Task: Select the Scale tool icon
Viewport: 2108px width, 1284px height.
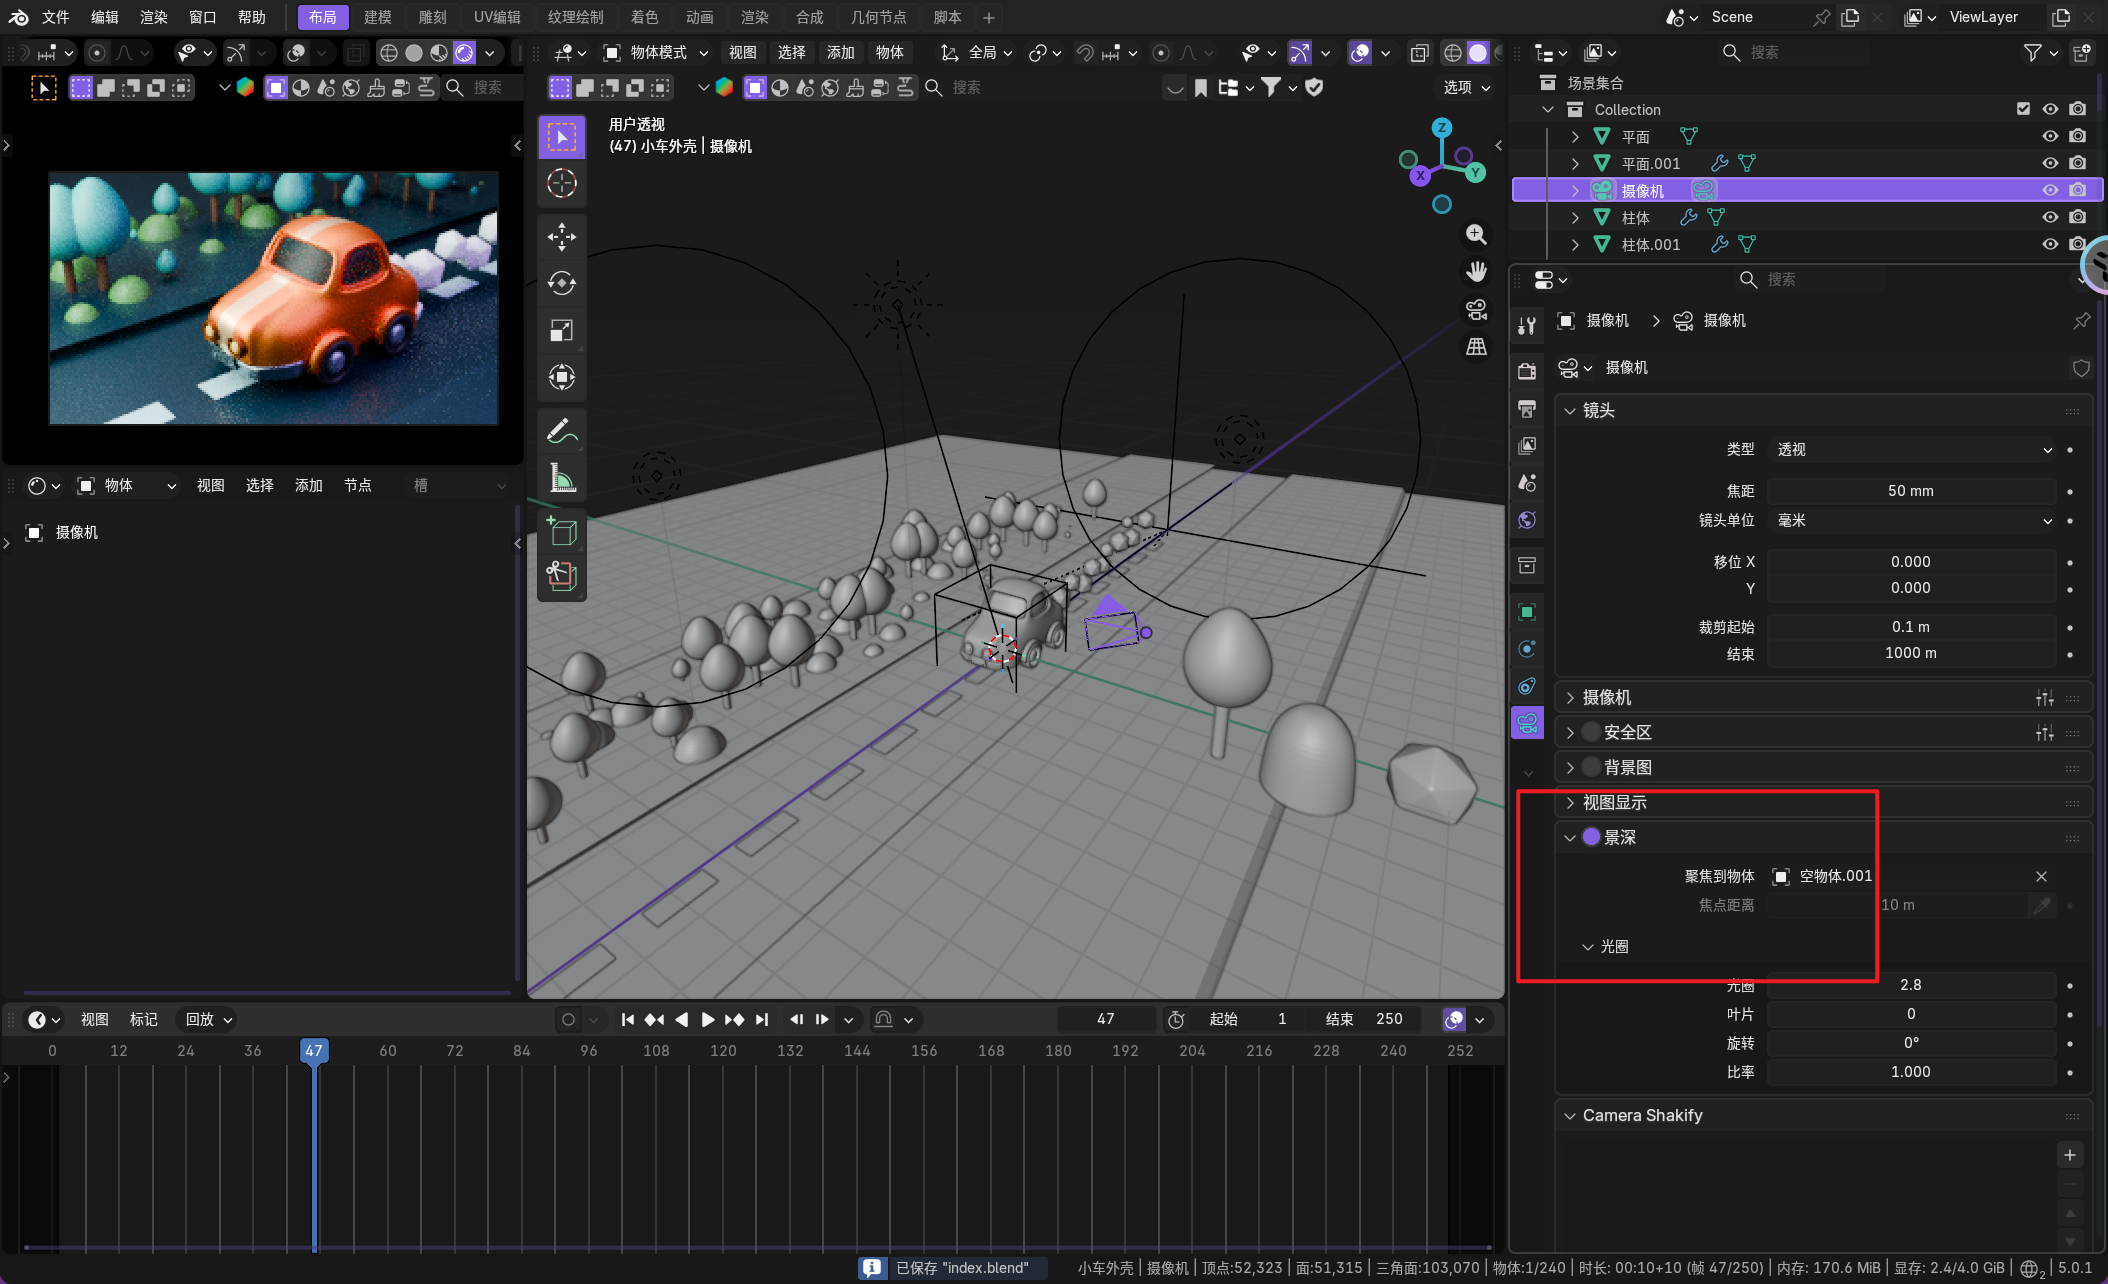Action: pos(561,331)
